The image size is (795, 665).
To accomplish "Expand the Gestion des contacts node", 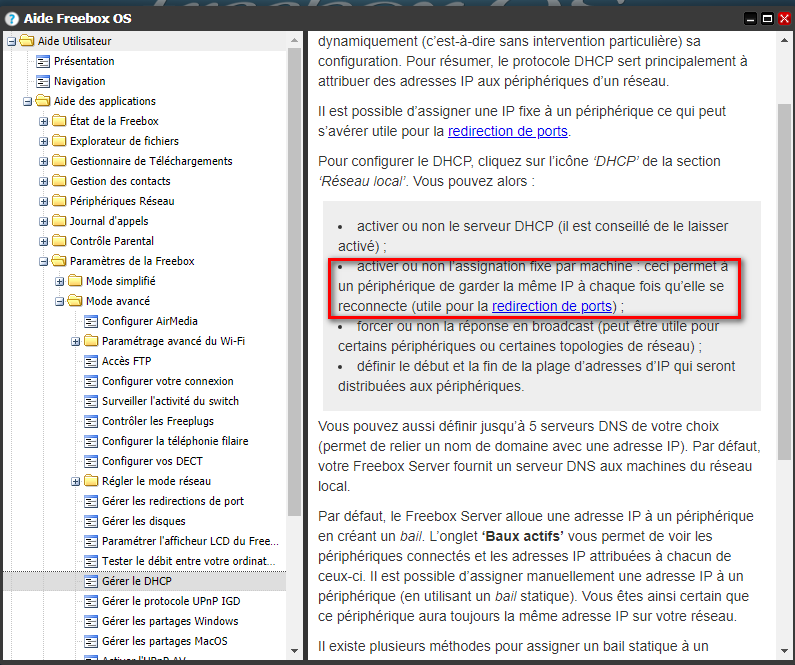I will click(x=44, y=182).
